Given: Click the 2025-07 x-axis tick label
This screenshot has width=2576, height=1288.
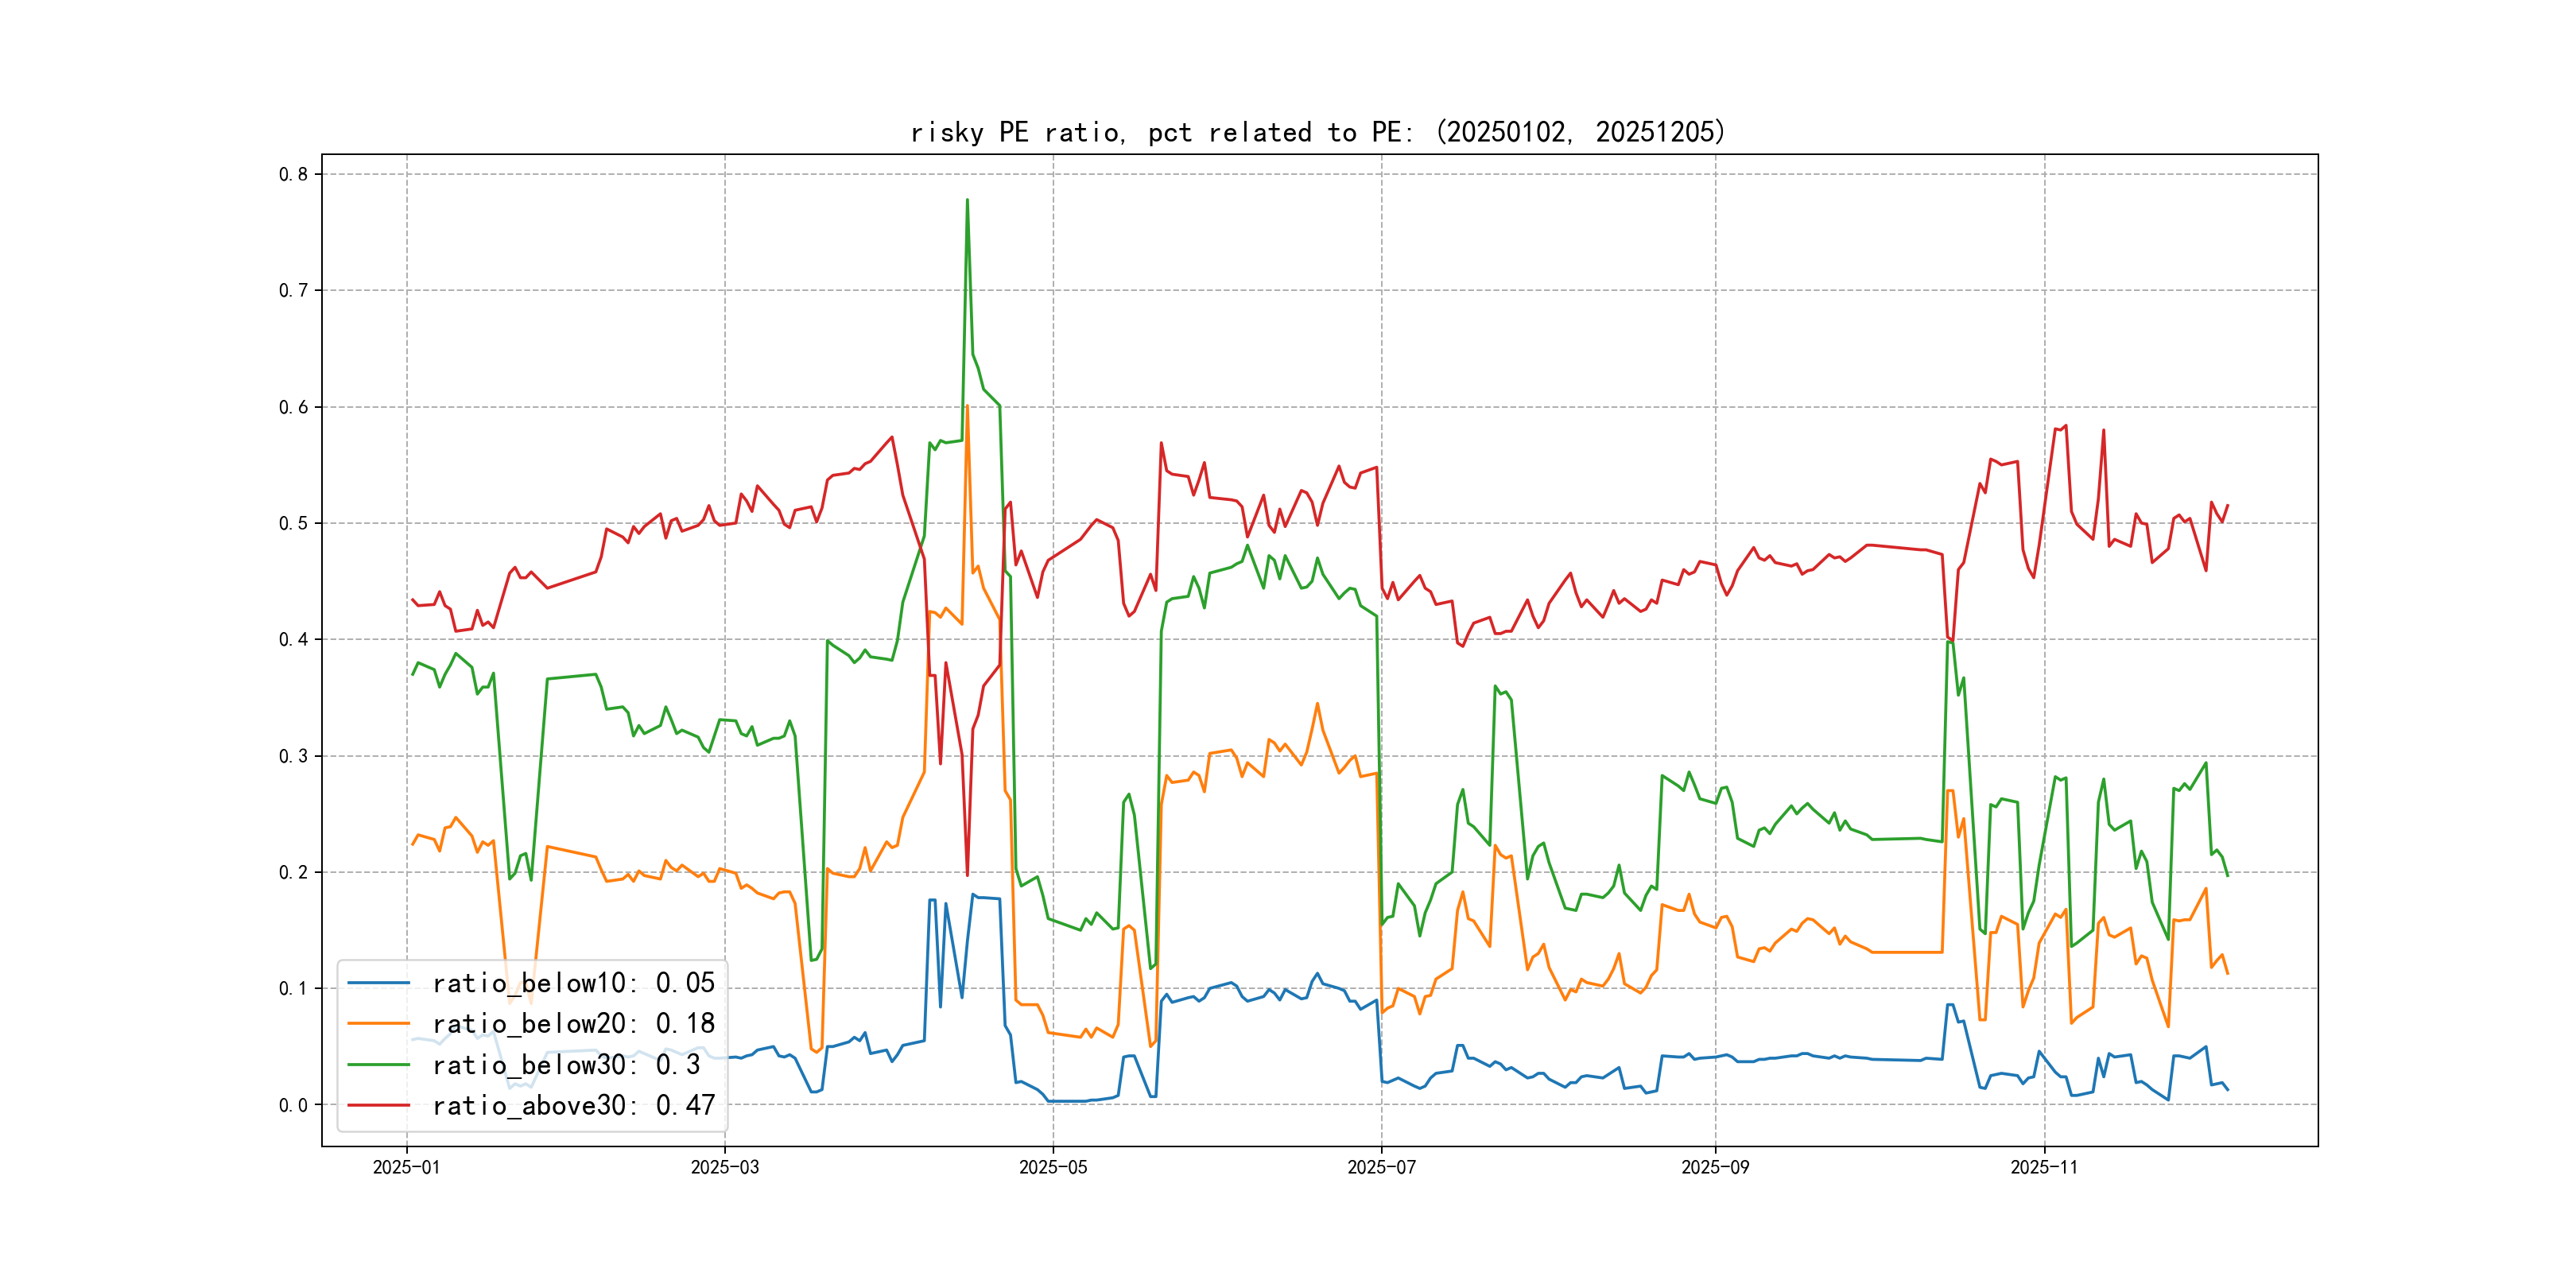Looking at the screenshot, I should click(x=1381, y=1167).
